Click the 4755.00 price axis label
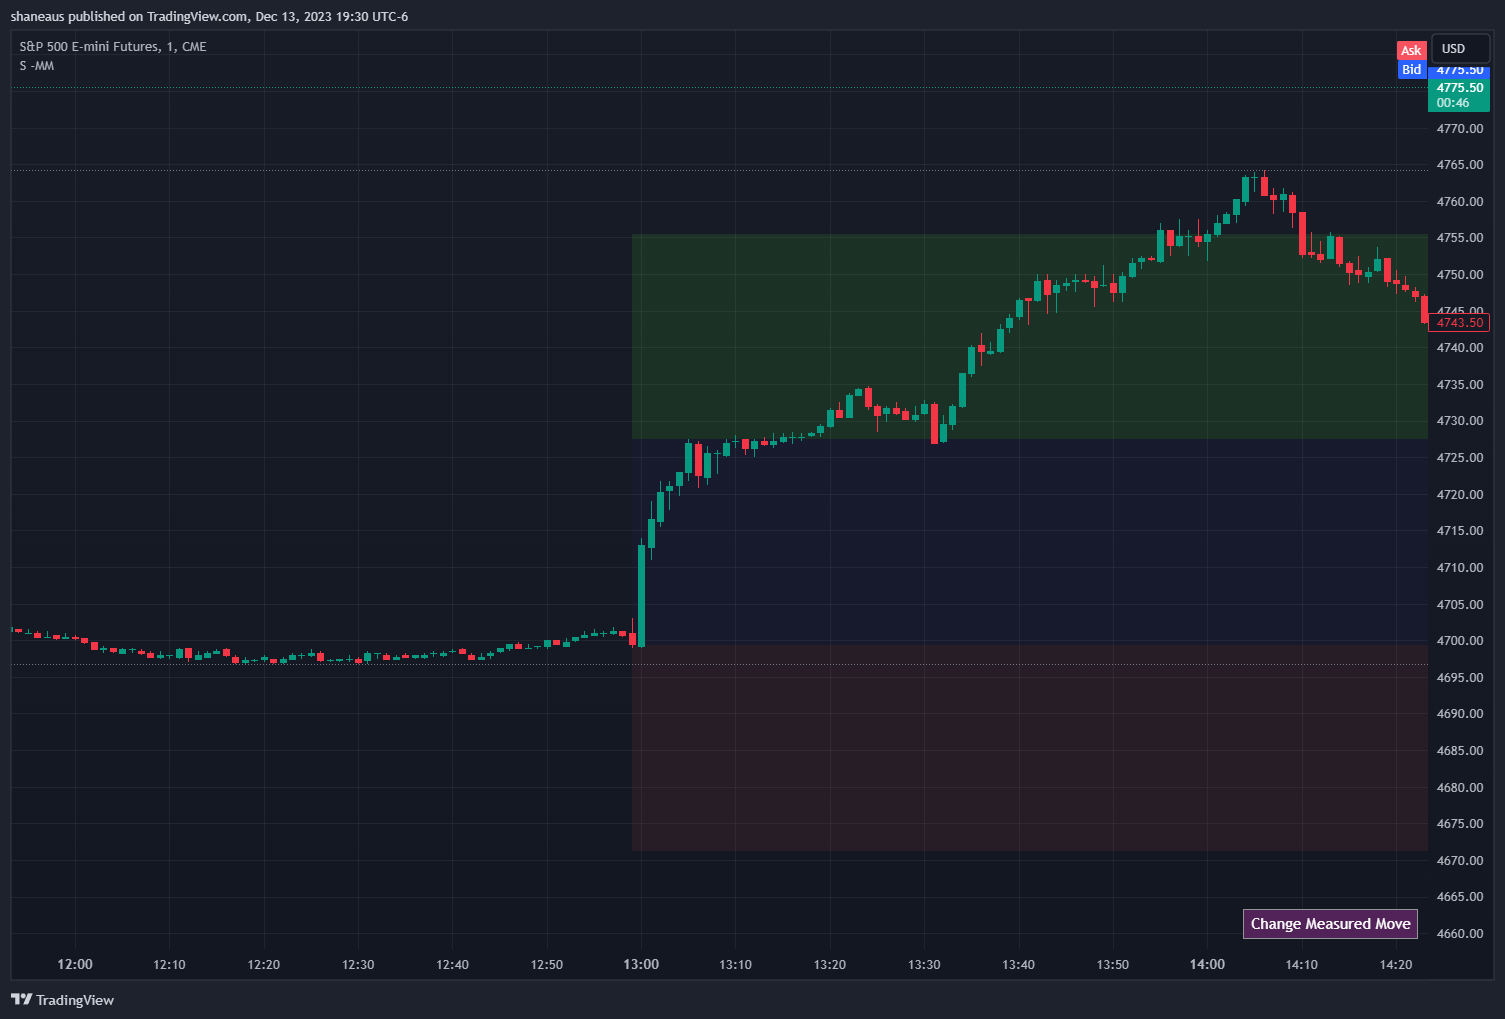Screen dimensions: 1505x1019 coord(1460,238)
